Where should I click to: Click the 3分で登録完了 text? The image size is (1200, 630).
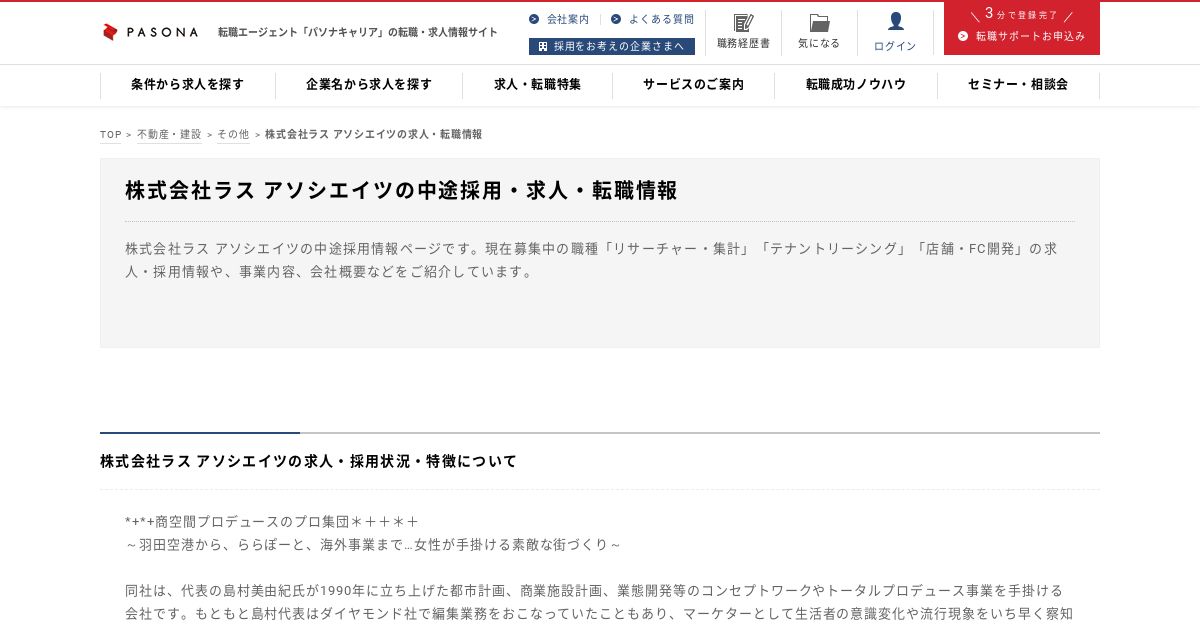click(1021, 14)
